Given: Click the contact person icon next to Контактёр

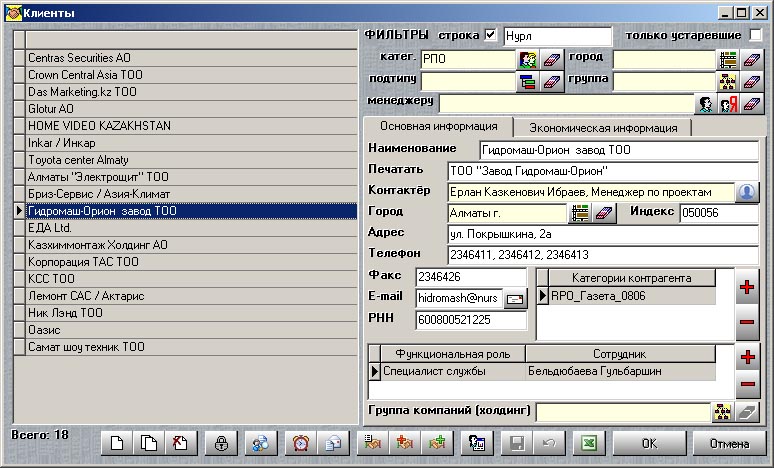Looking at the screenshot, I should coord(748,191).
